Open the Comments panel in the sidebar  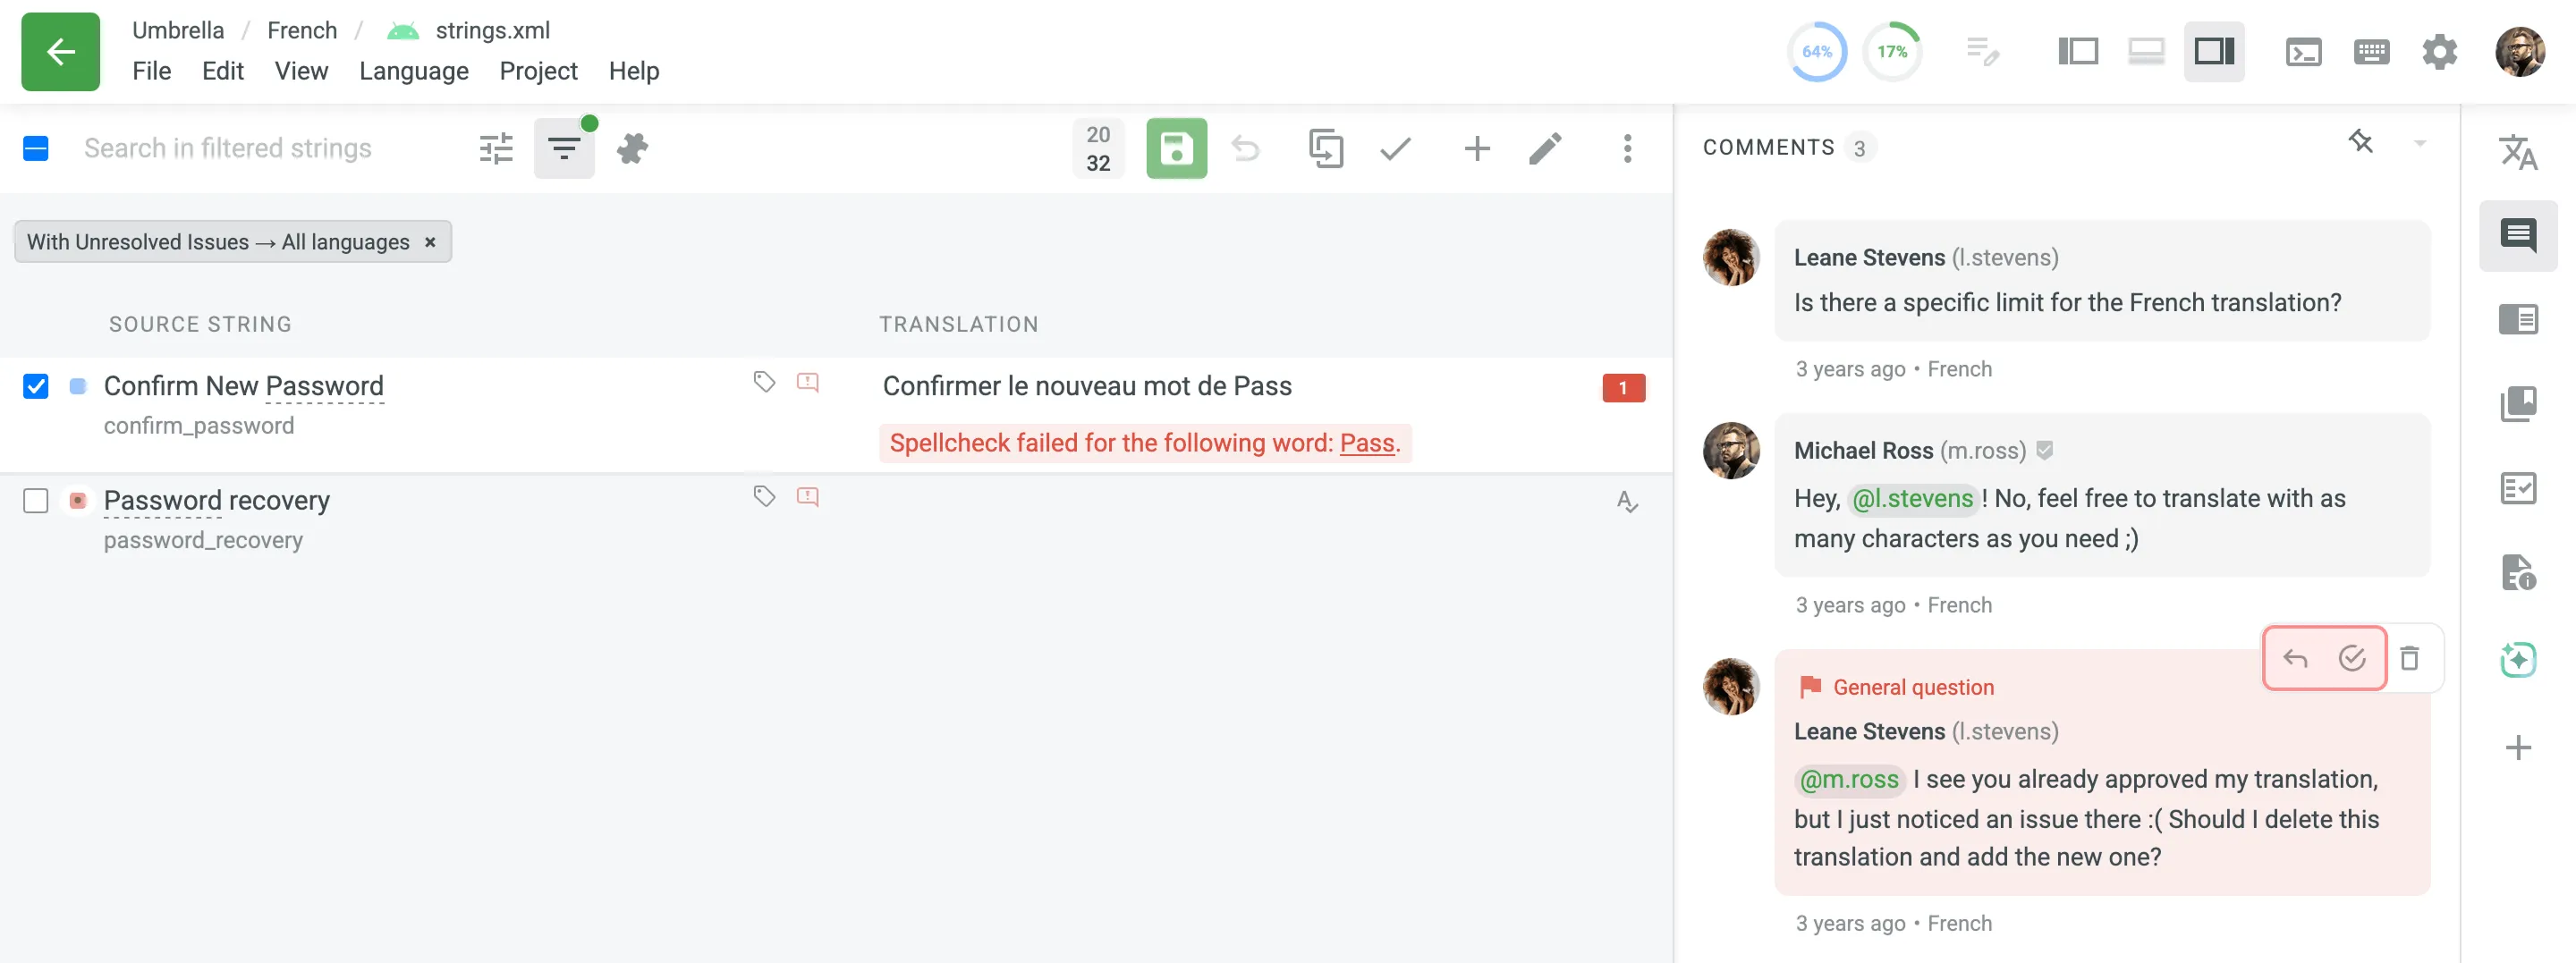[2519, 236]
